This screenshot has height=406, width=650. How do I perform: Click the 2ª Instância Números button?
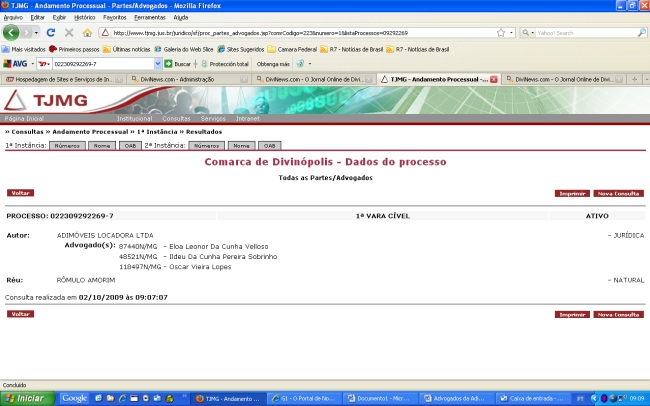(206, 146)
